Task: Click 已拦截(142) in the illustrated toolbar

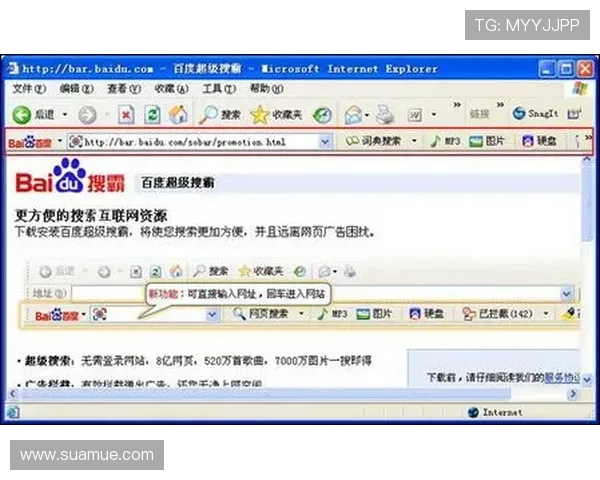Action: (x=497, y=314)
